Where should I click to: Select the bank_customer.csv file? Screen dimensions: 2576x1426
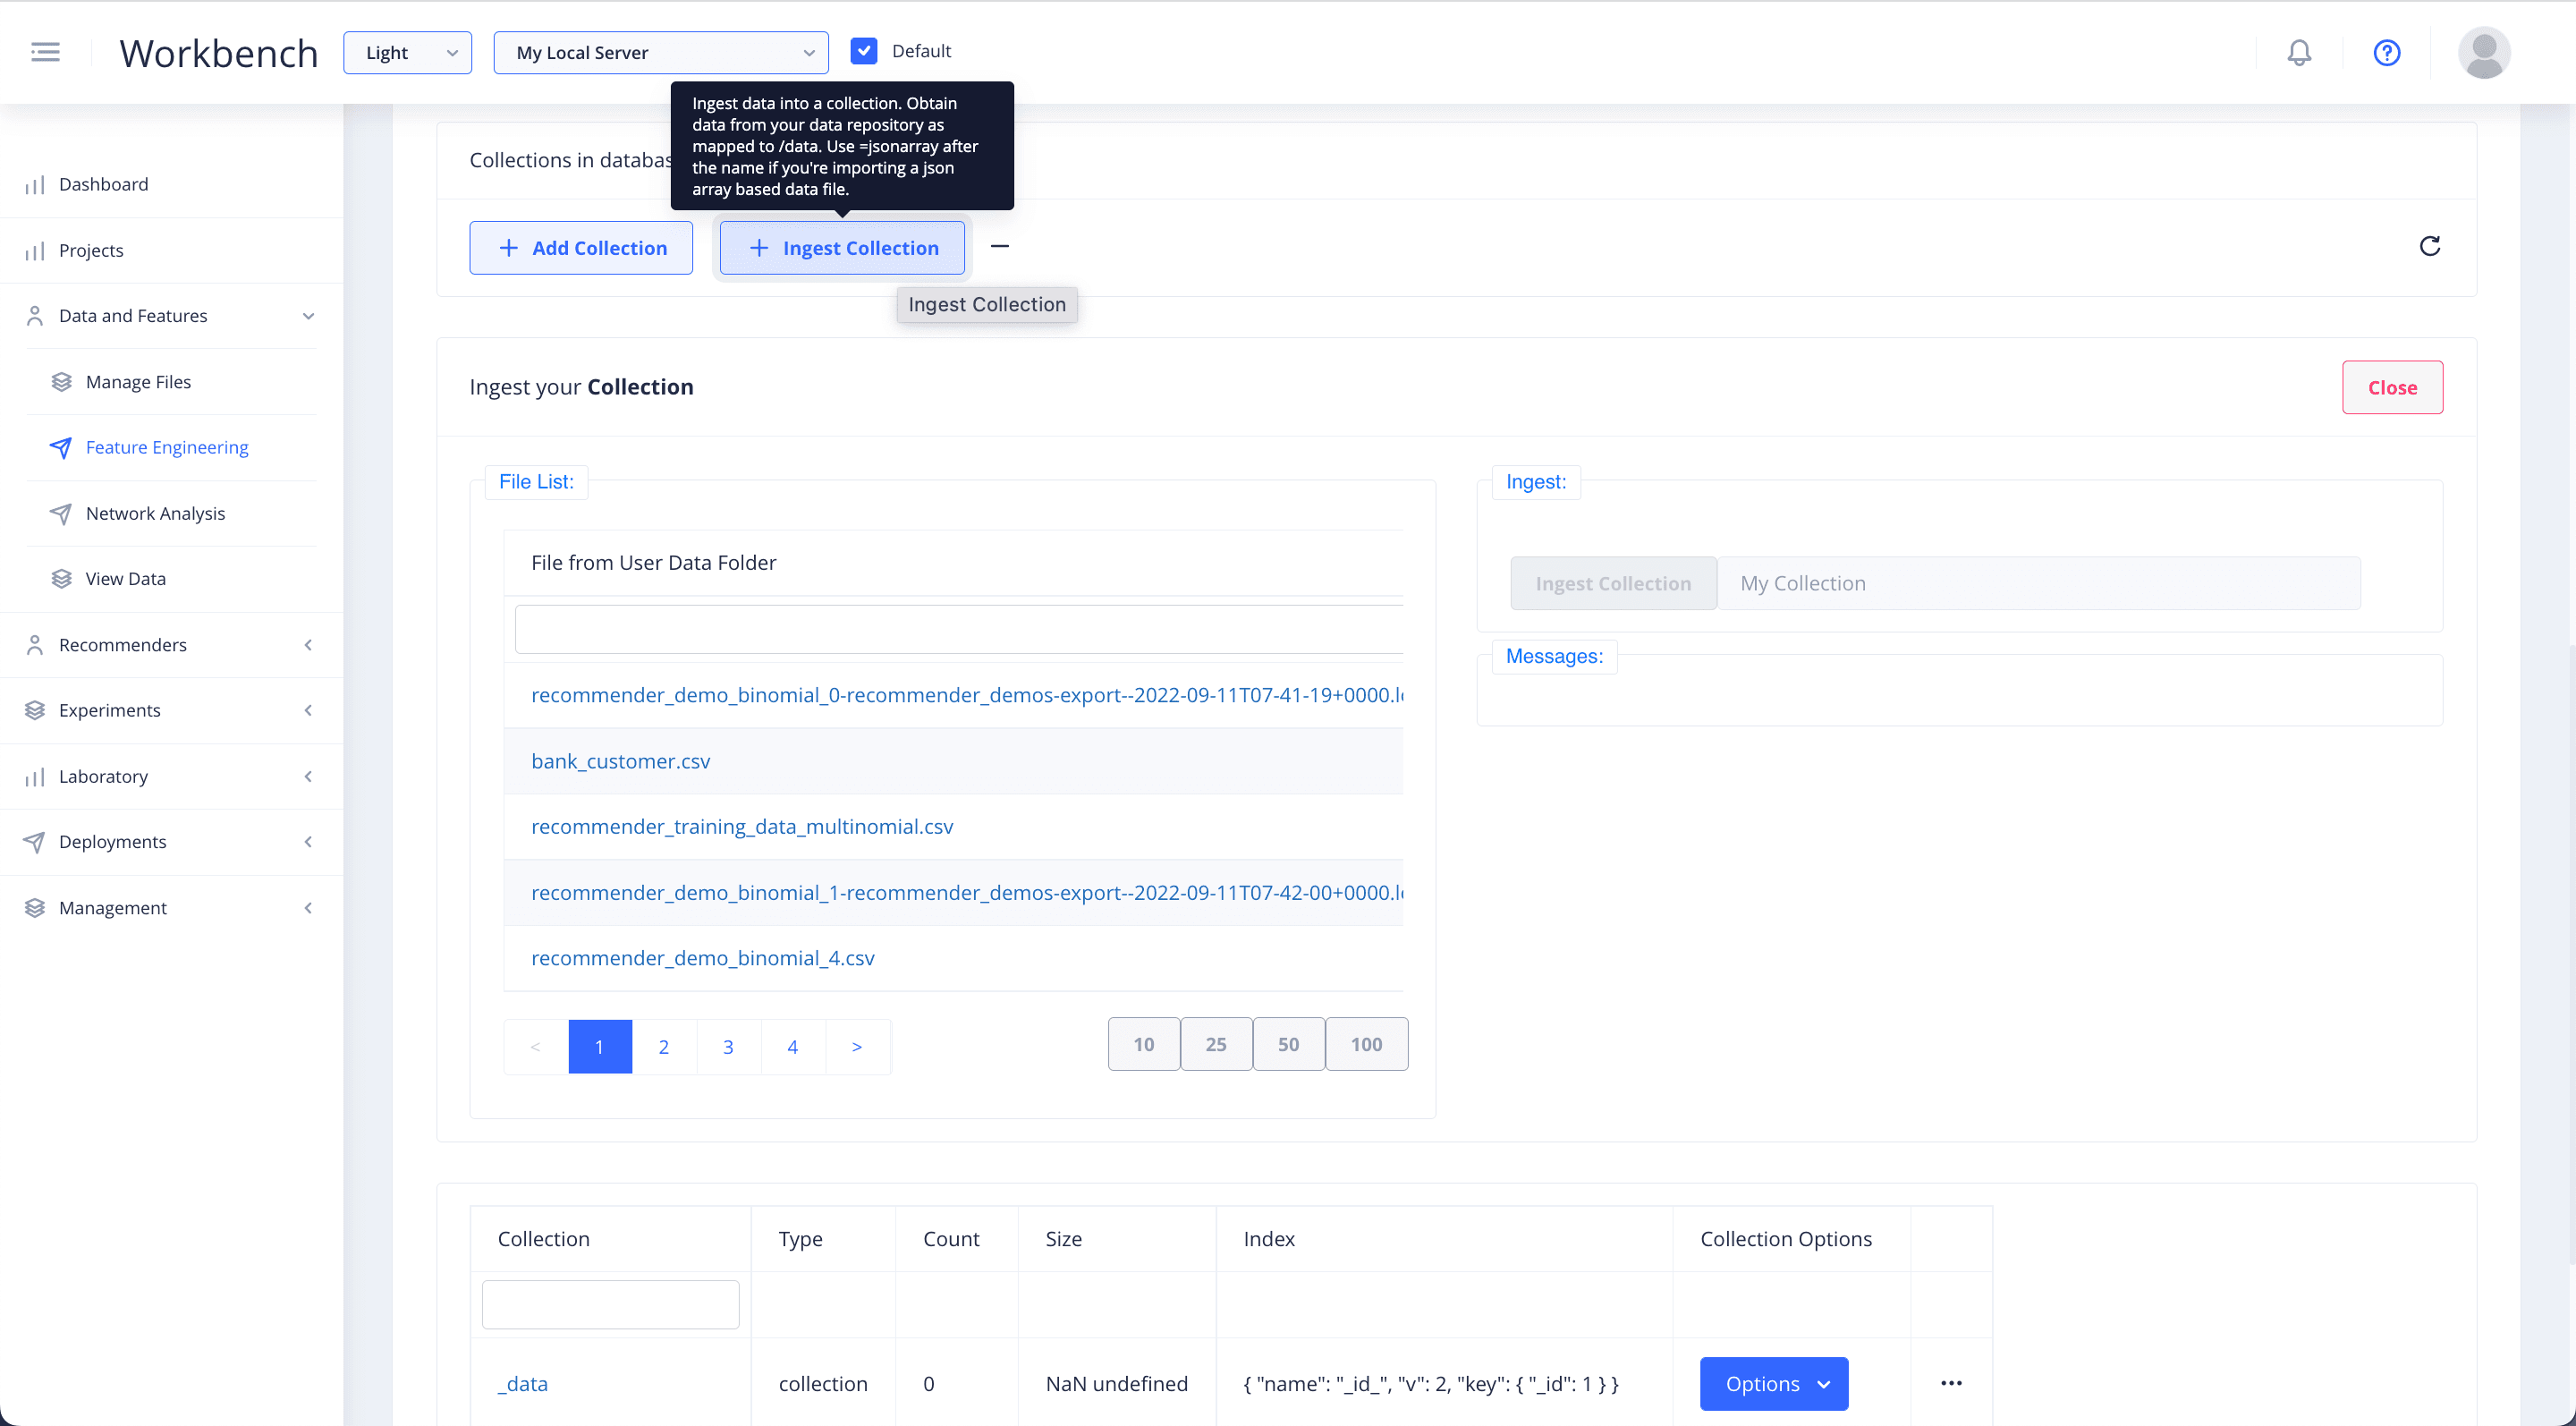(x=620, y=761)
